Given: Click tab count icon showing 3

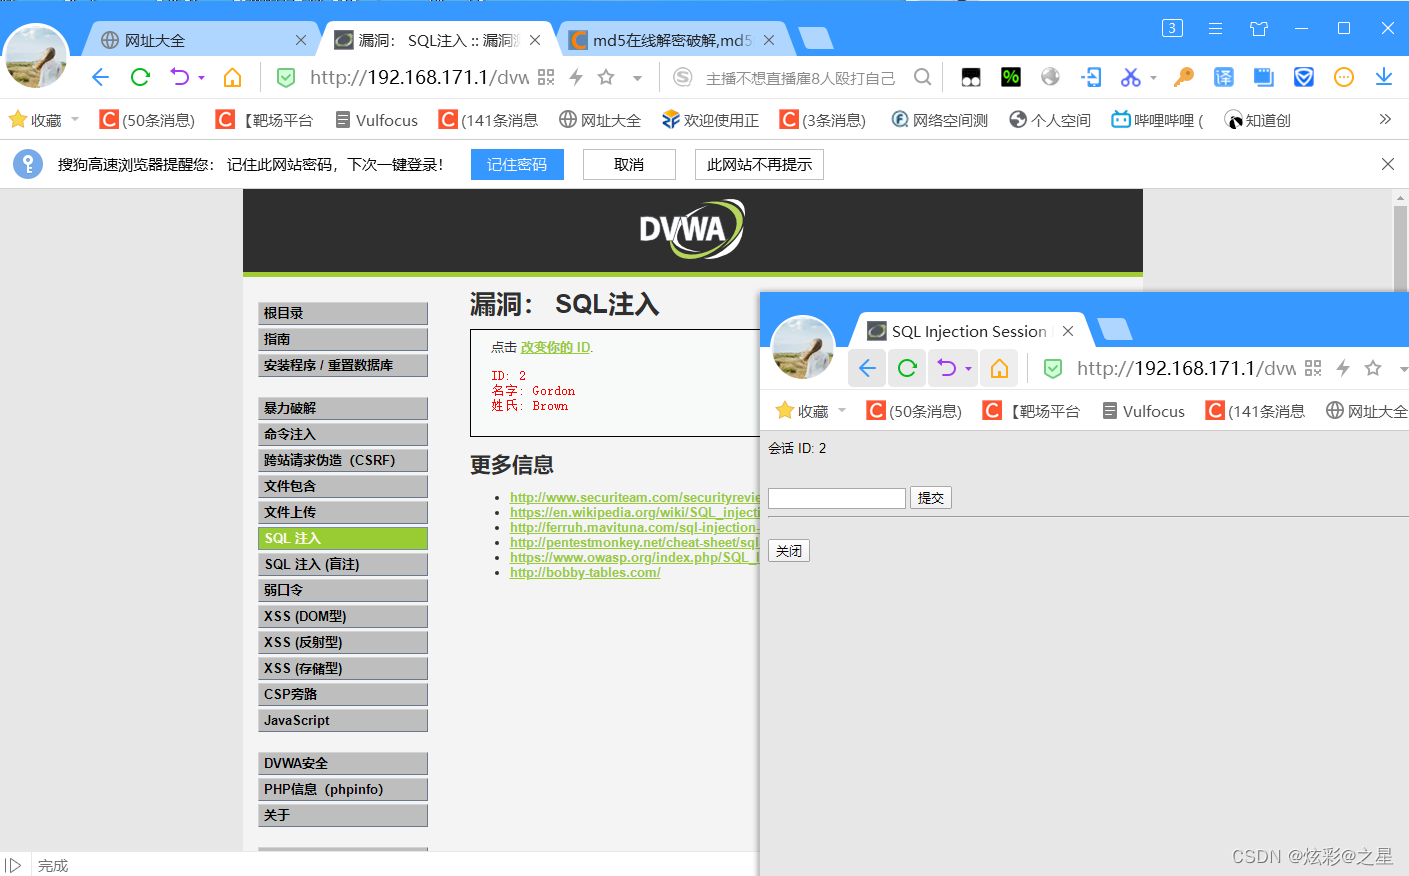Looking at the screenshot, I should click(1172, 28).
